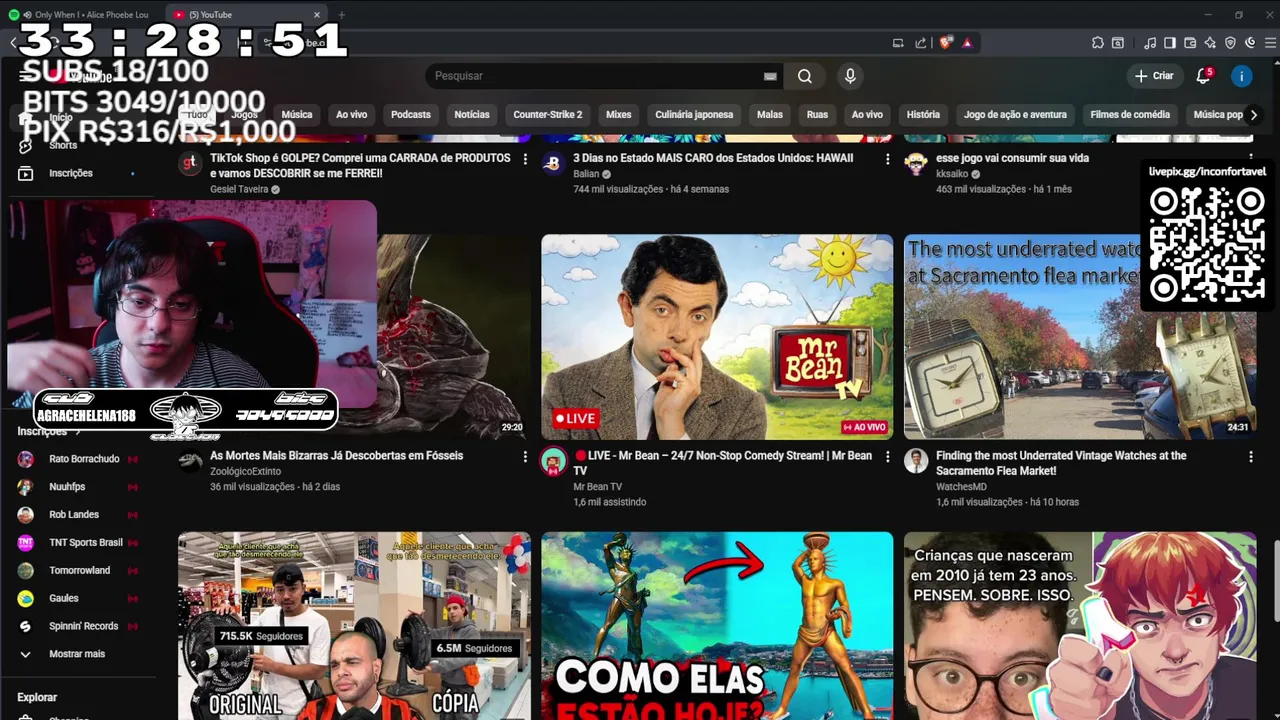Open options for TikTok Shop video
This screenshot has width=1280, height=720.
click(525, 159)
